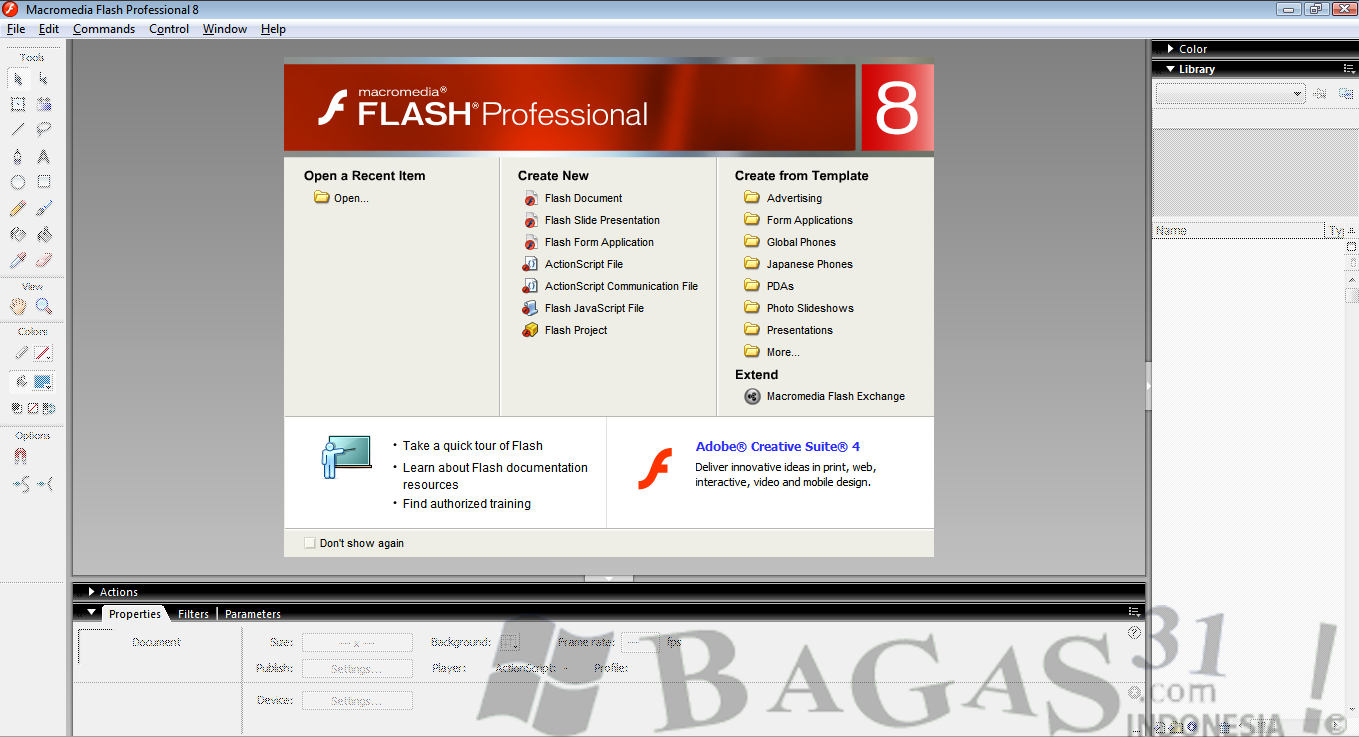
Task: Select the Hand tool
Action: [x=18, y=306]
